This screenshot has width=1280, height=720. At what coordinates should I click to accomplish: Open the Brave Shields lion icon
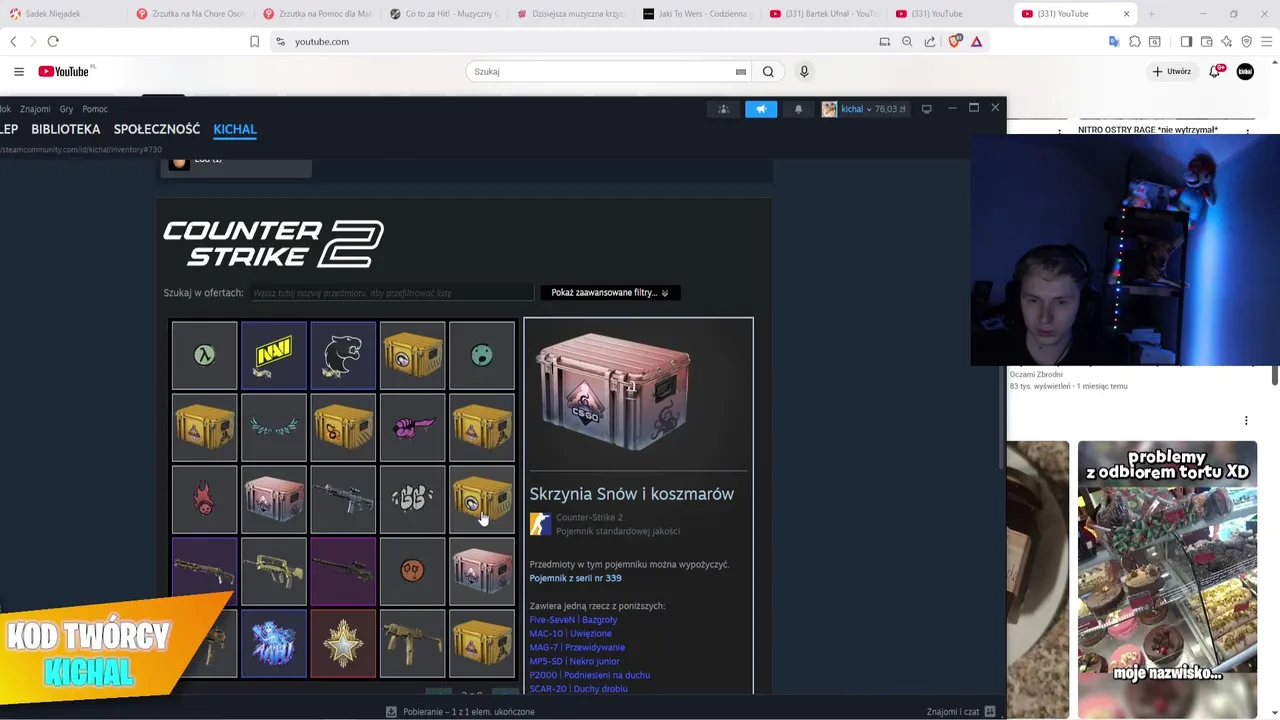[x=955, y=41]
